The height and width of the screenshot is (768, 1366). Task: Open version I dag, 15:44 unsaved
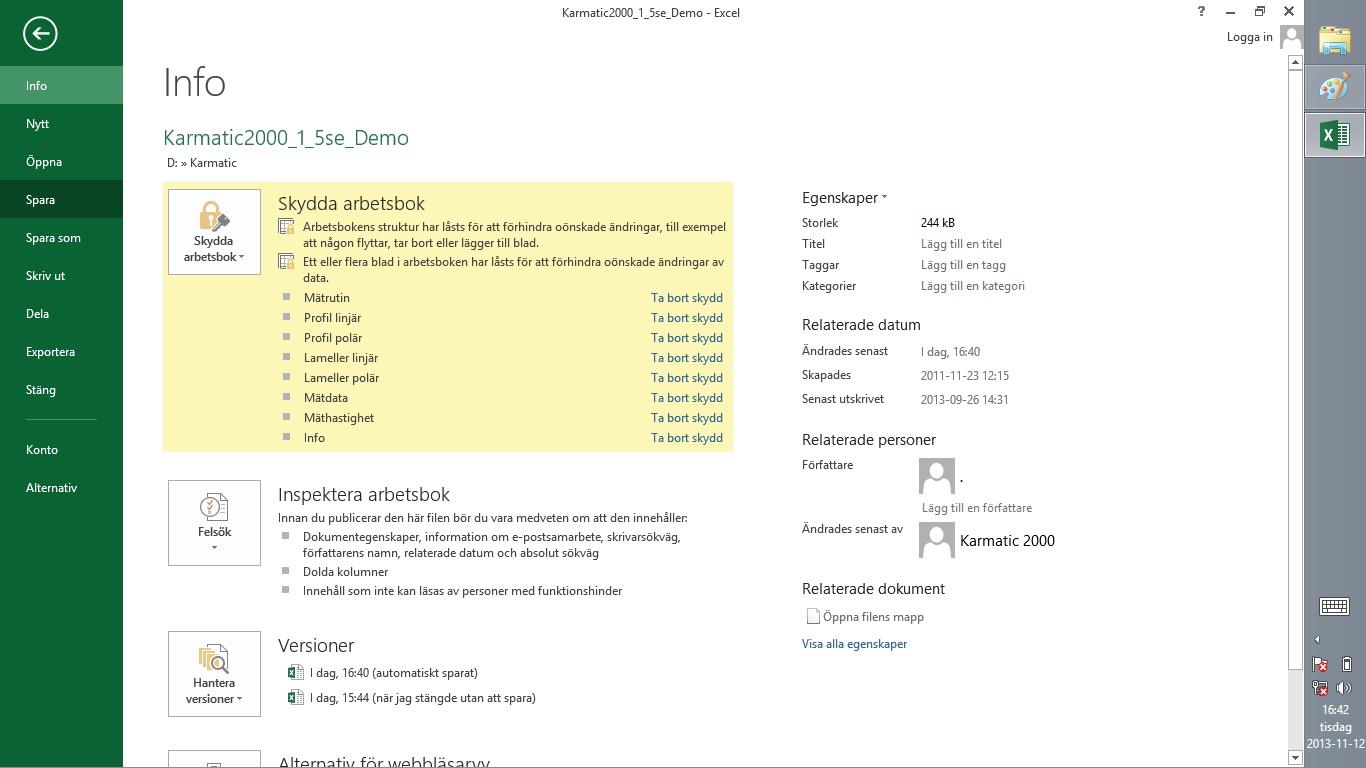[423, 698]
